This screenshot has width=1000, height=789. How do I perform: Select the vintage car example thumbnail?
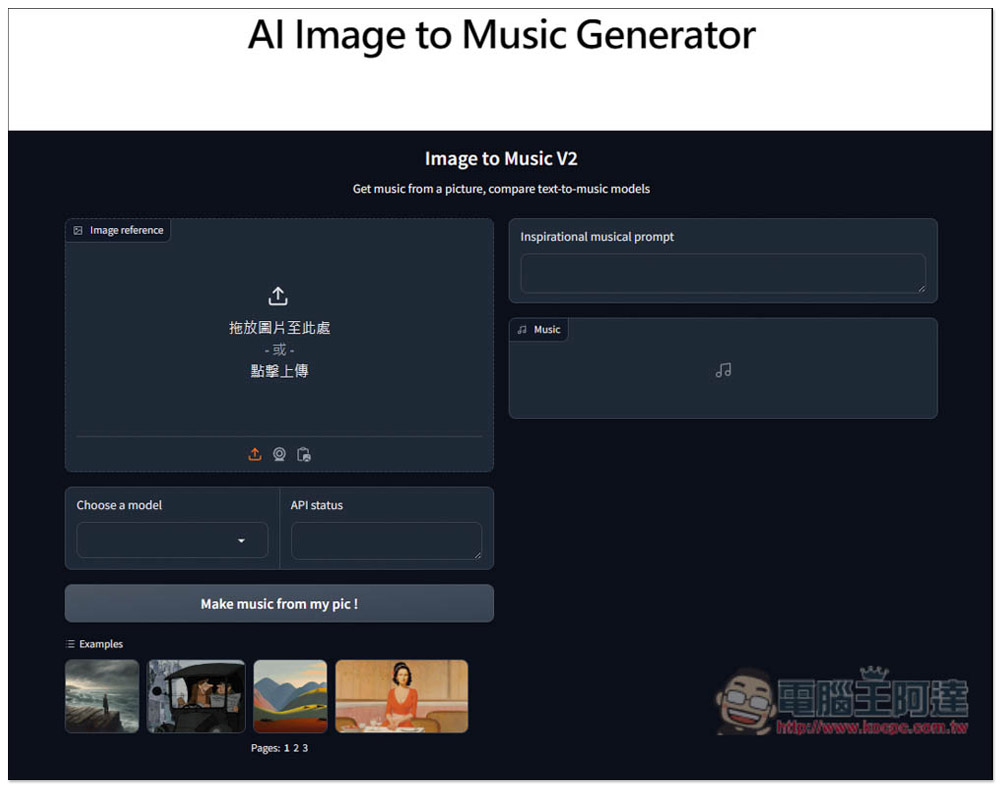196,696
